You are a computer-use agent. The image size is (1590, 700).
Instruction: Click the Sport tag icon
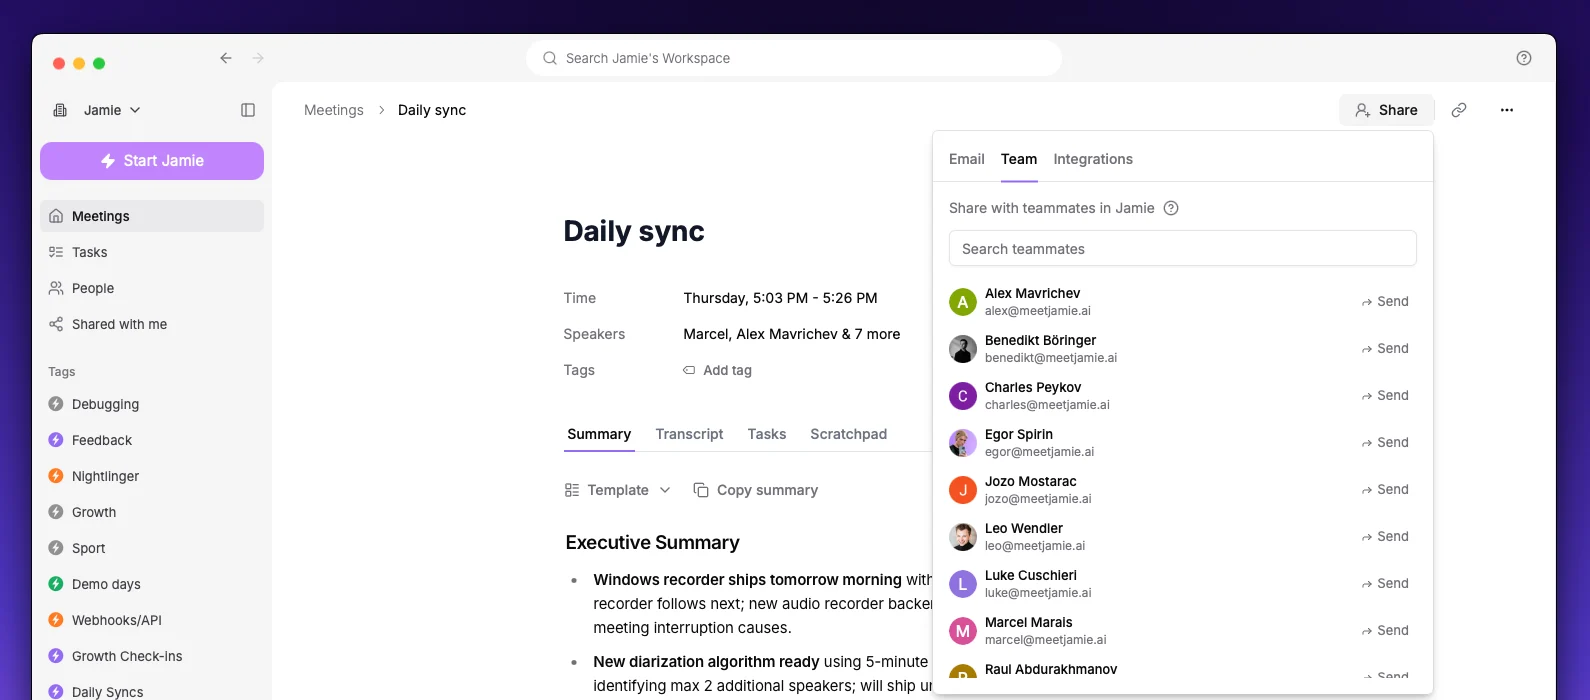point(56,548)
